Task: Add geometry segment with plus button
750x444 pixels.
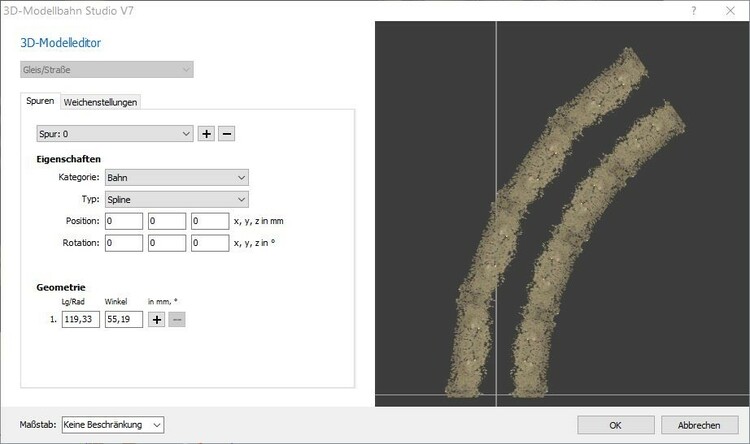Action: coord(156,320)
